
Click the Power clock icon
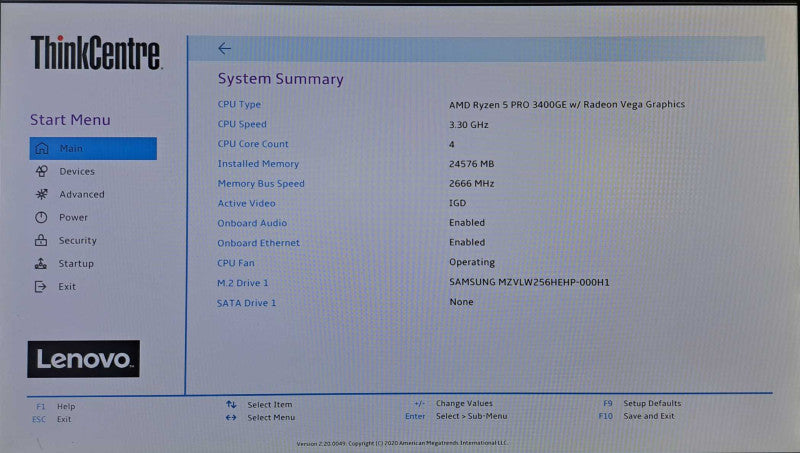[x=41, y=217]
